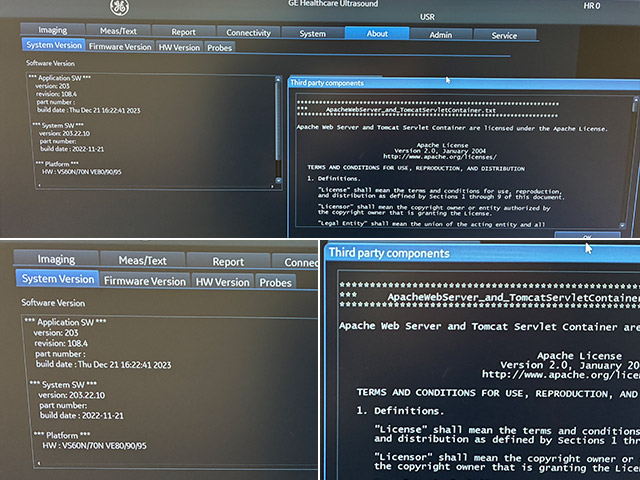Image resolution: width=640 pixels, height=480 pixels.
Task: Select Firmware Version sub-tab in the top photo
Action: click(x=120, y=47)
